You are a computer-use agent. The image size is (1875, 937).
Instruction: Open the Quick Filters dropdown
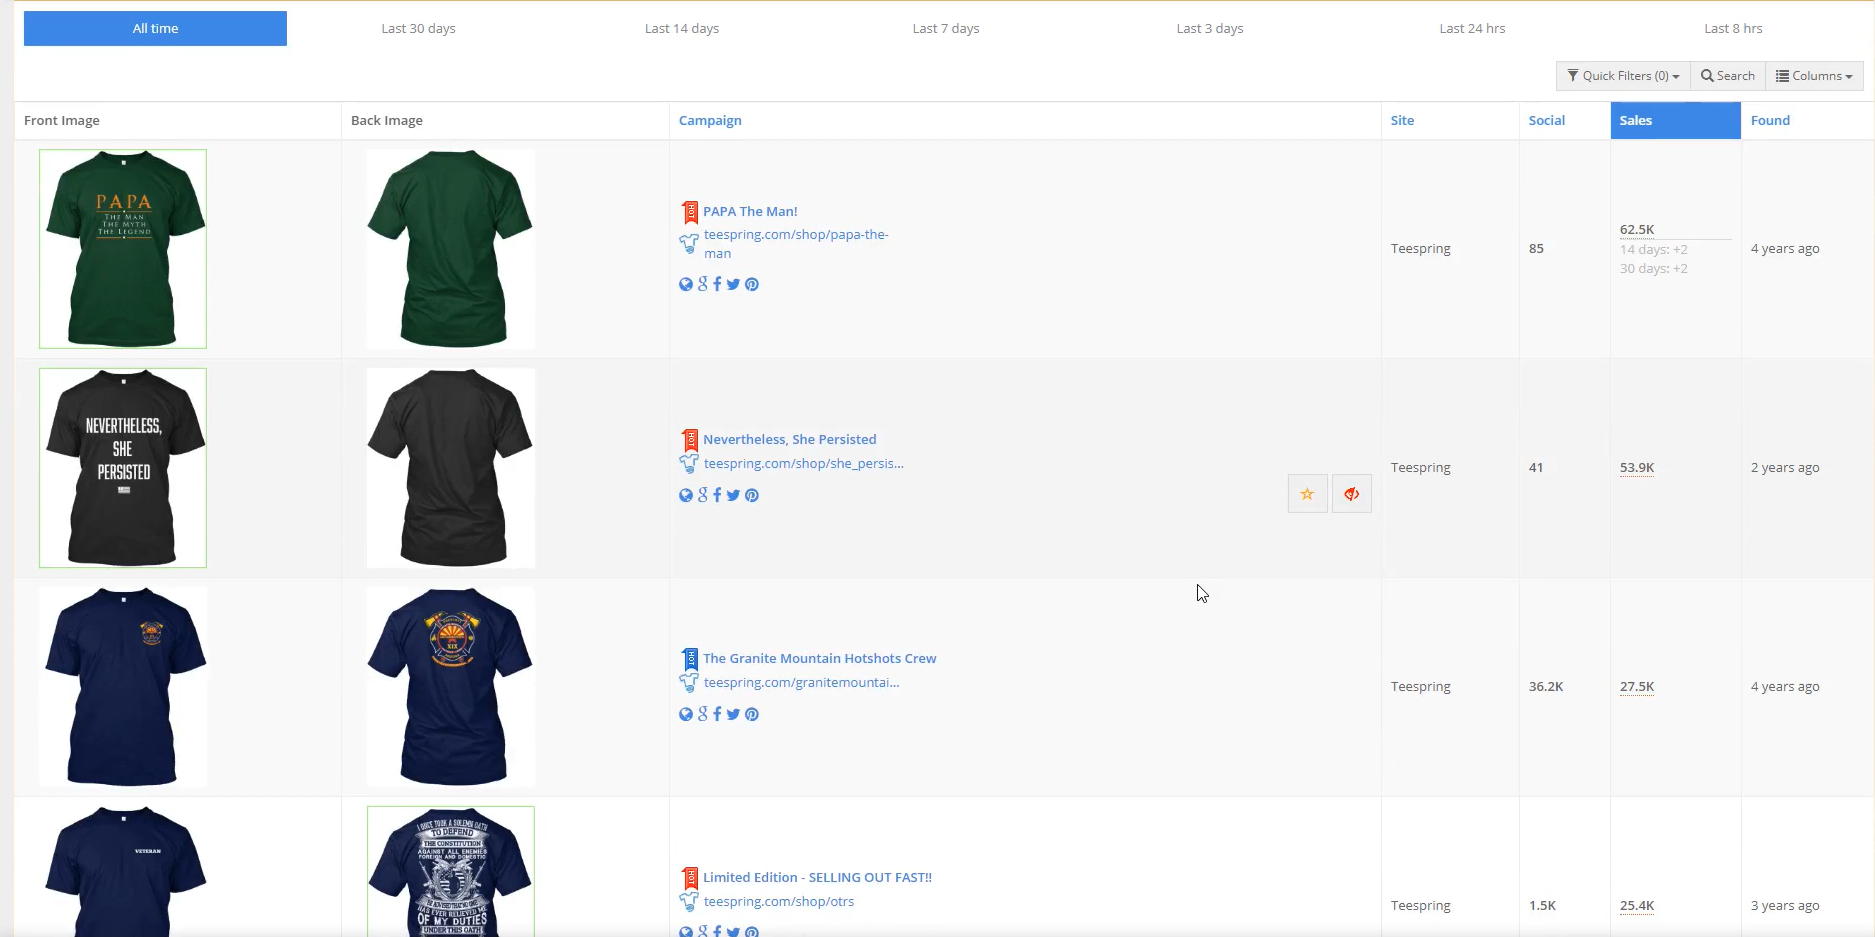point(1621,75)
